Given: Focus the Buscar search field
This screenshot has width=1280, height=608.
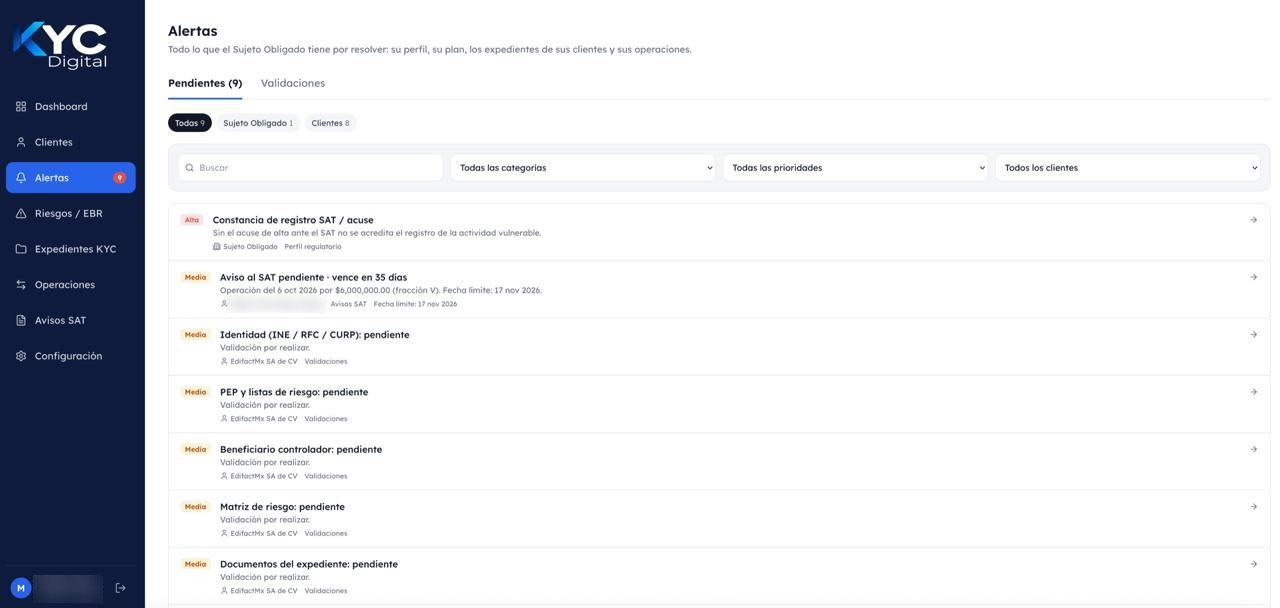Looking at the screenshot, I should [x=311, y=168].
